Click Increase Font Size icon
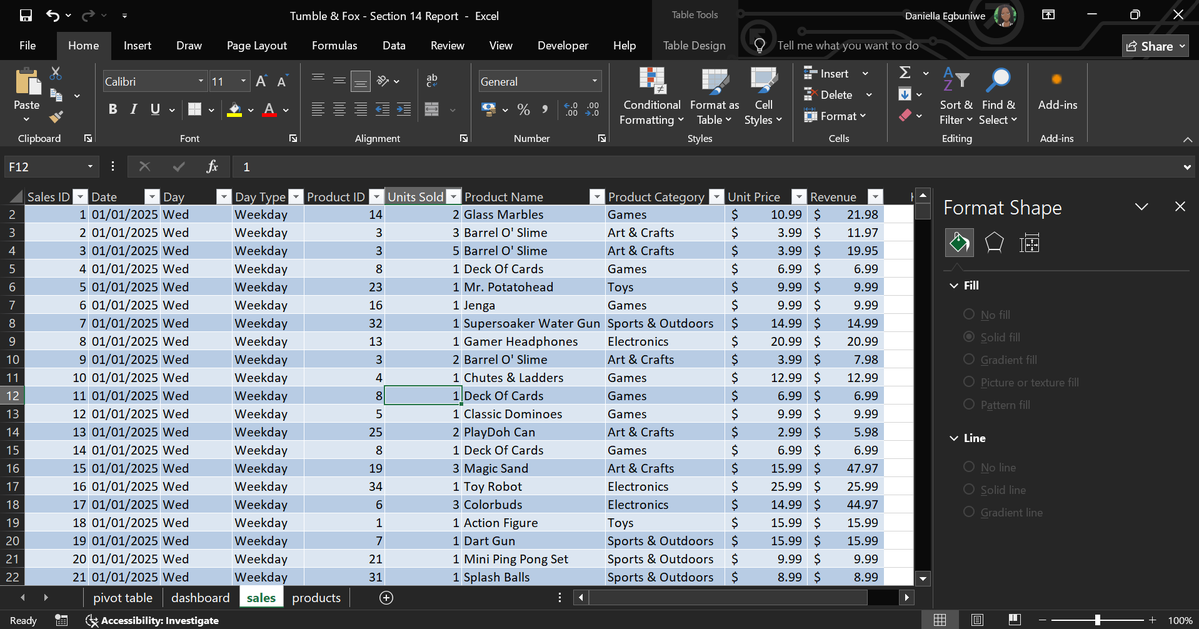This screenshot has width=1199, height=629. click(261, 81)
